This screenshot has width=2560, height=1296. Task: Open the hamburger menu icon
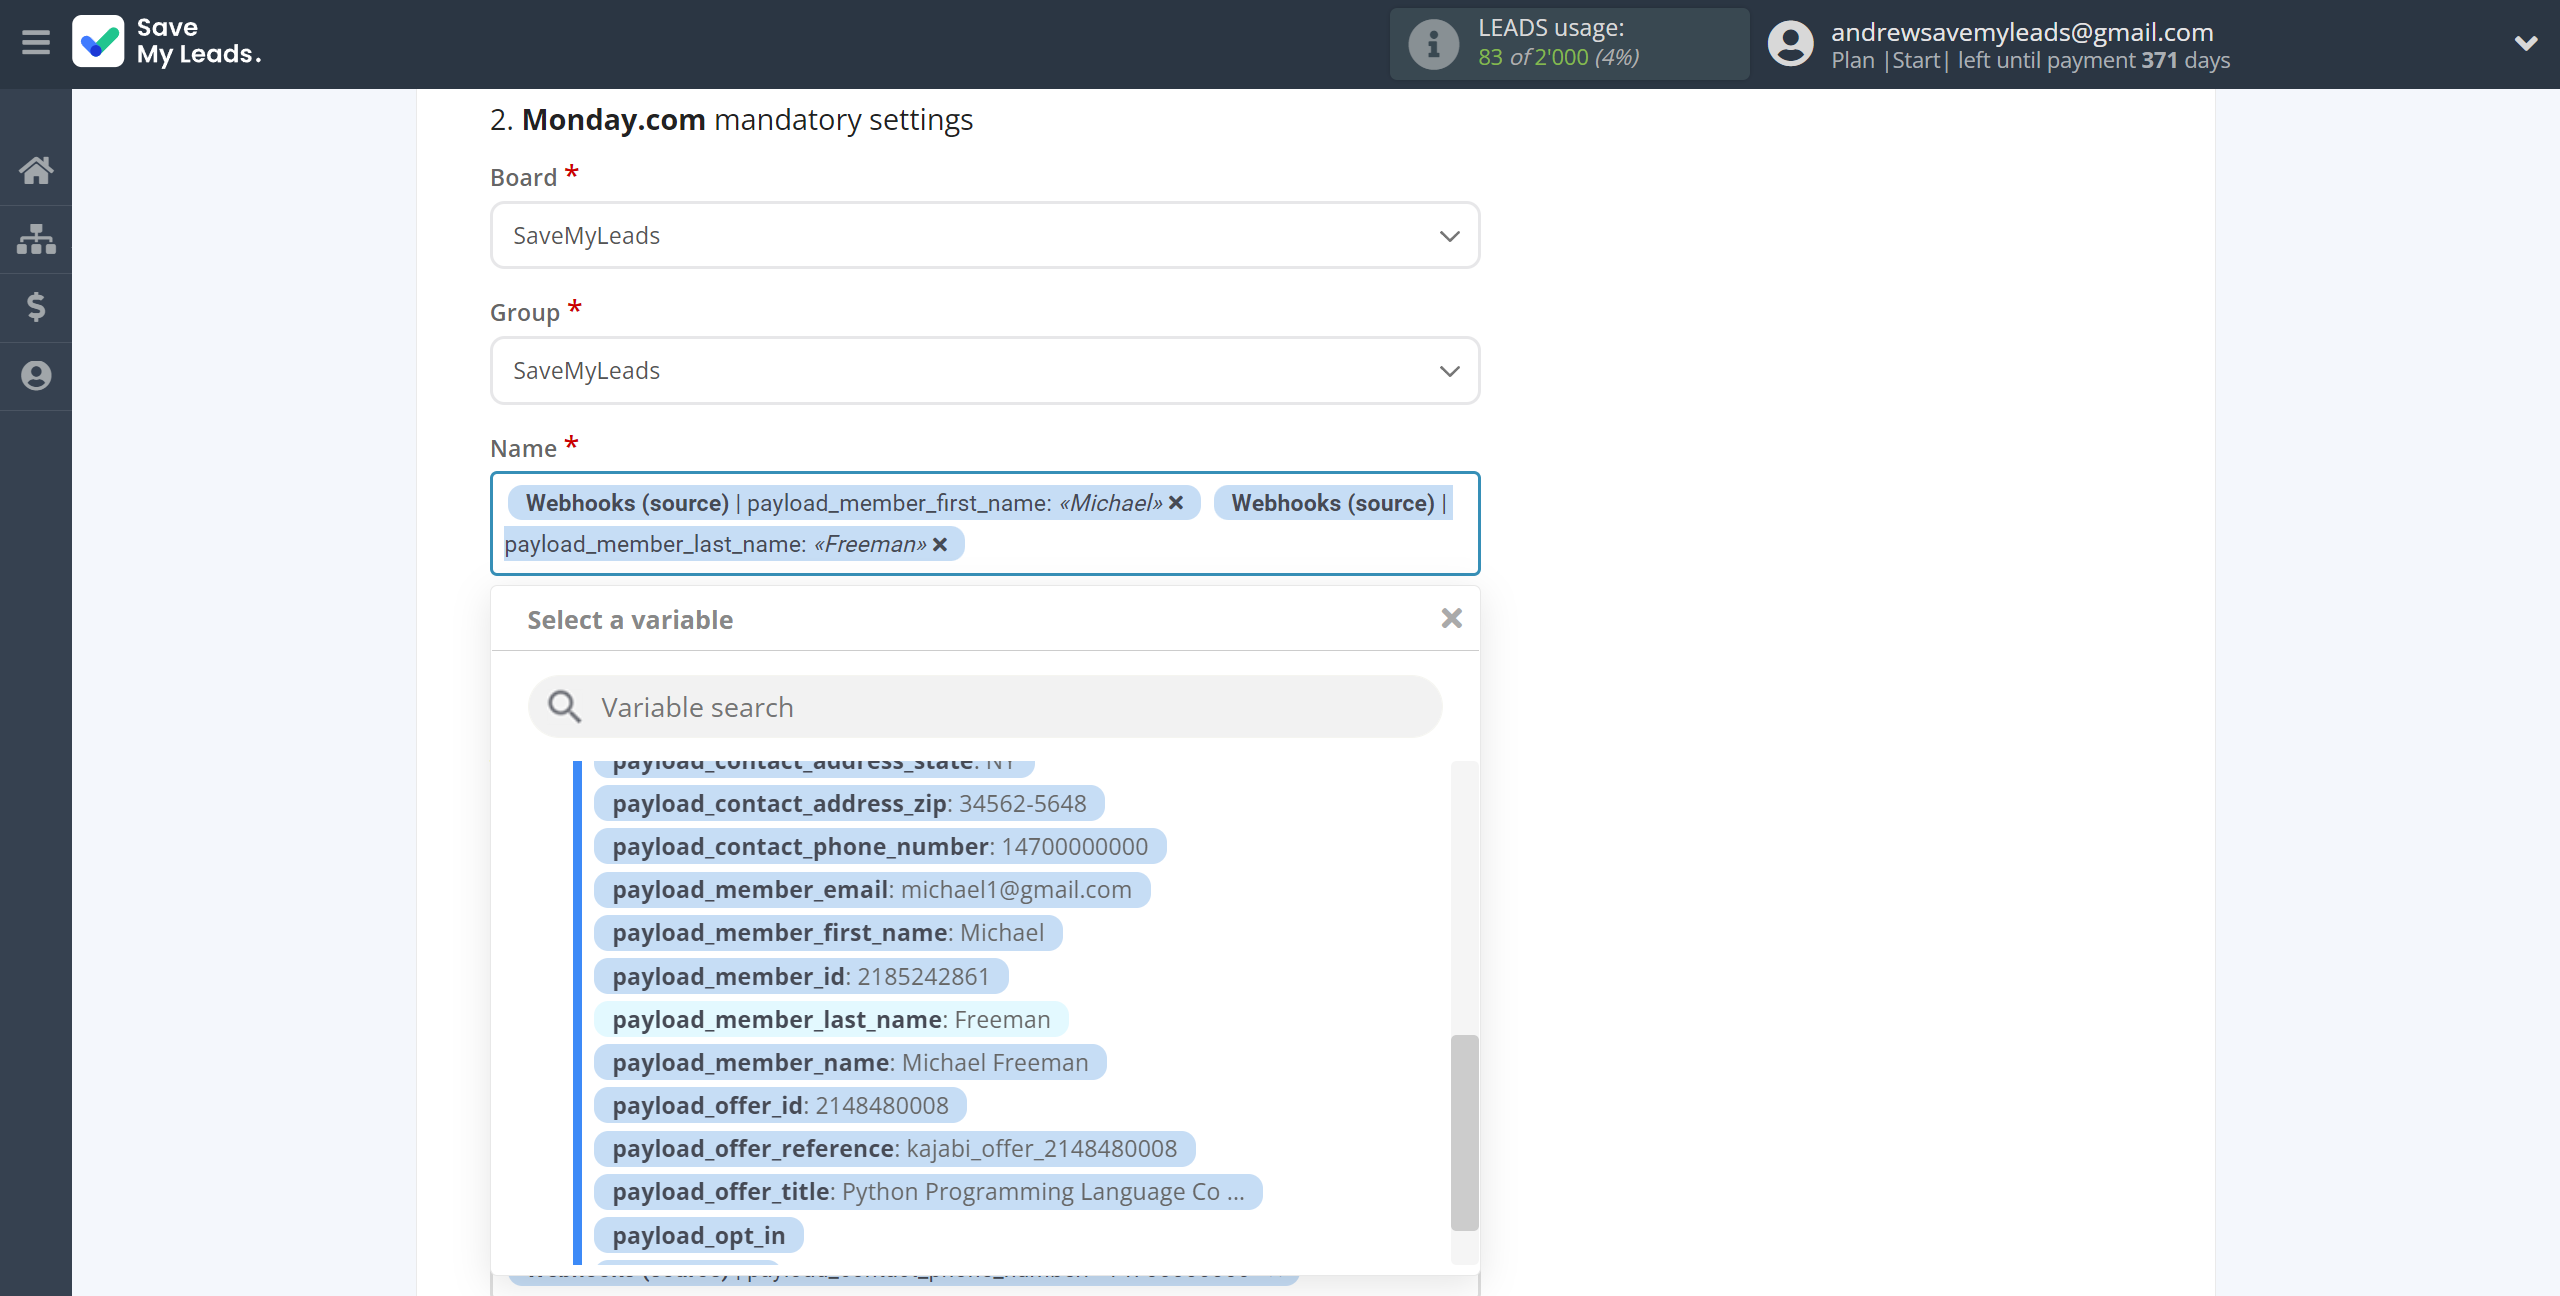pyautogui.click(x=36, y=43)
